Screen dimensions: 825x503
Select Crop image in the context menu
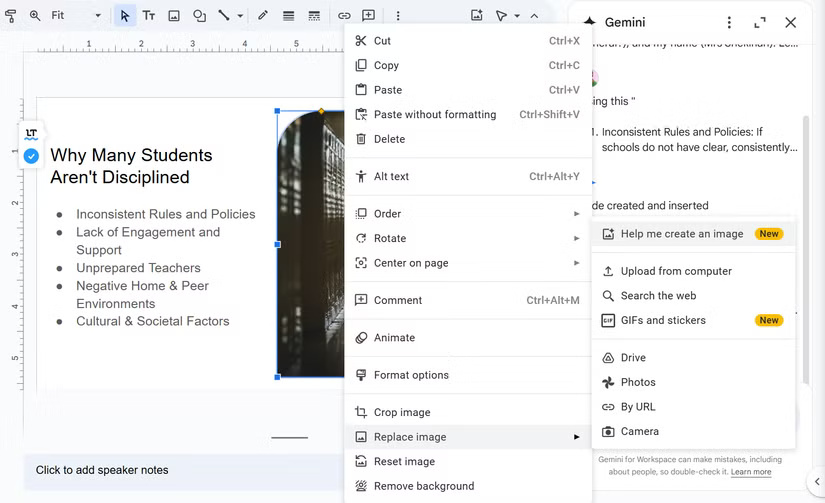[x=401, y=412]
